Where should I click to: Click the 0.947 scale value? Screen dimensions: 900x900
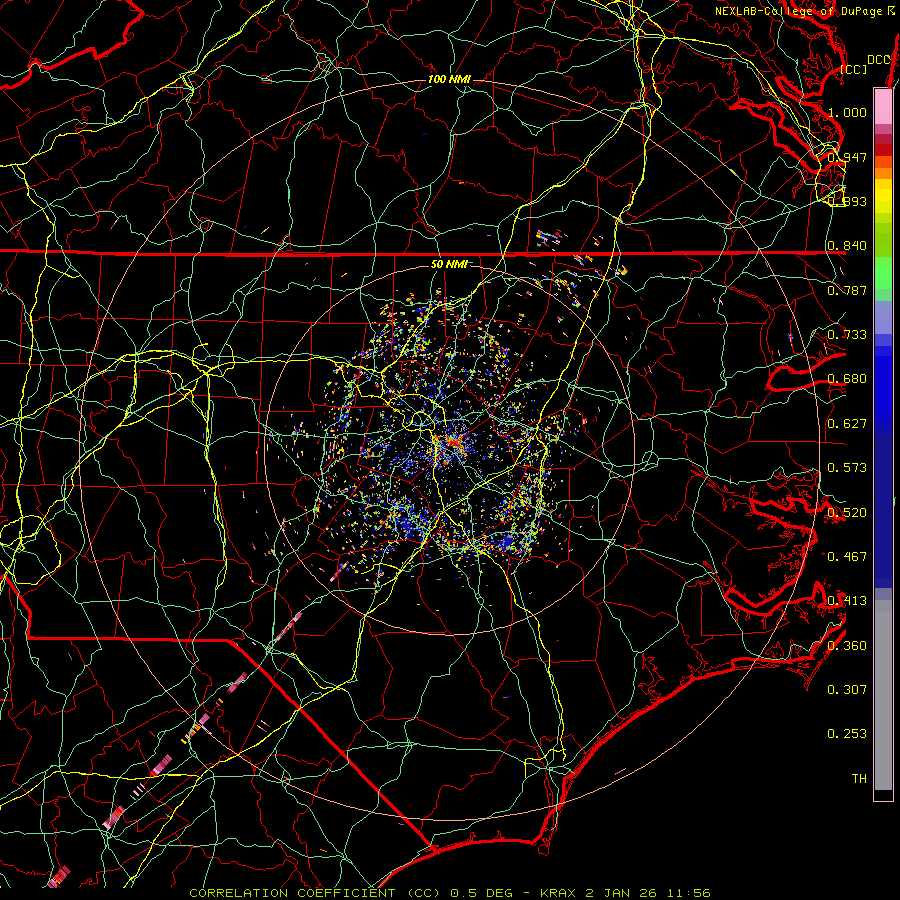pyautogui.click(x=847, y=157)
